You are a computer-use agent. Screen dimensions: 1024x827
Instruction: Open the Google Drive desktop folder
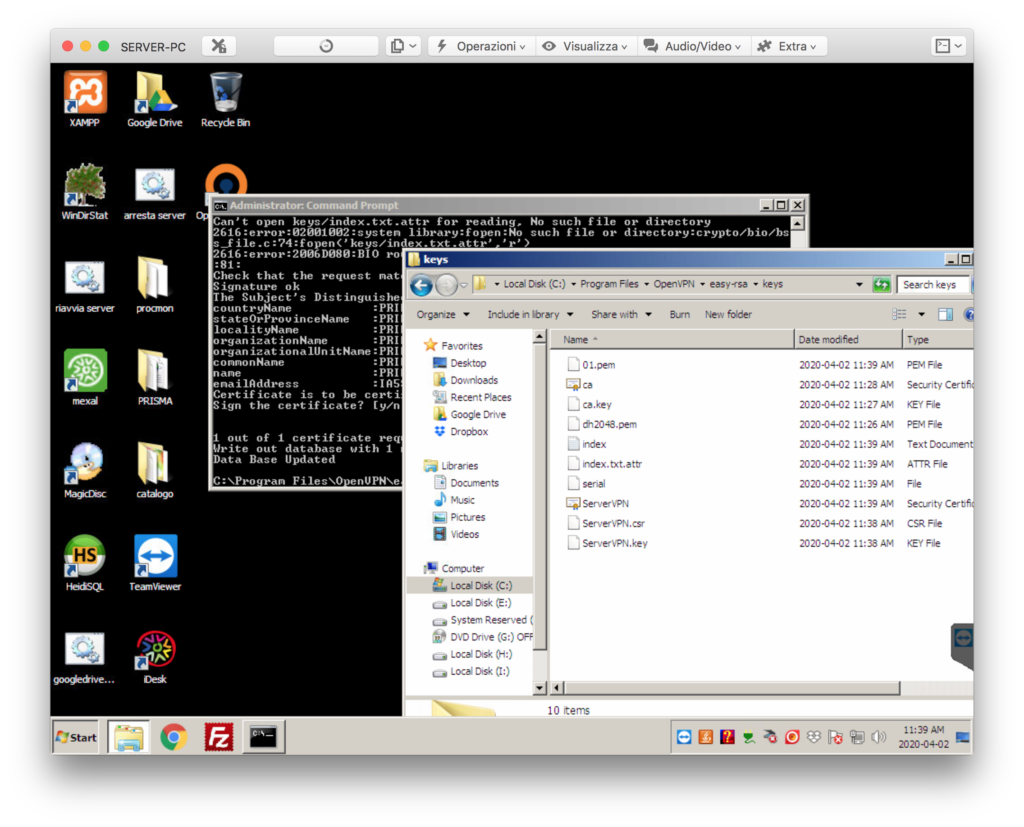click(155, 100)
